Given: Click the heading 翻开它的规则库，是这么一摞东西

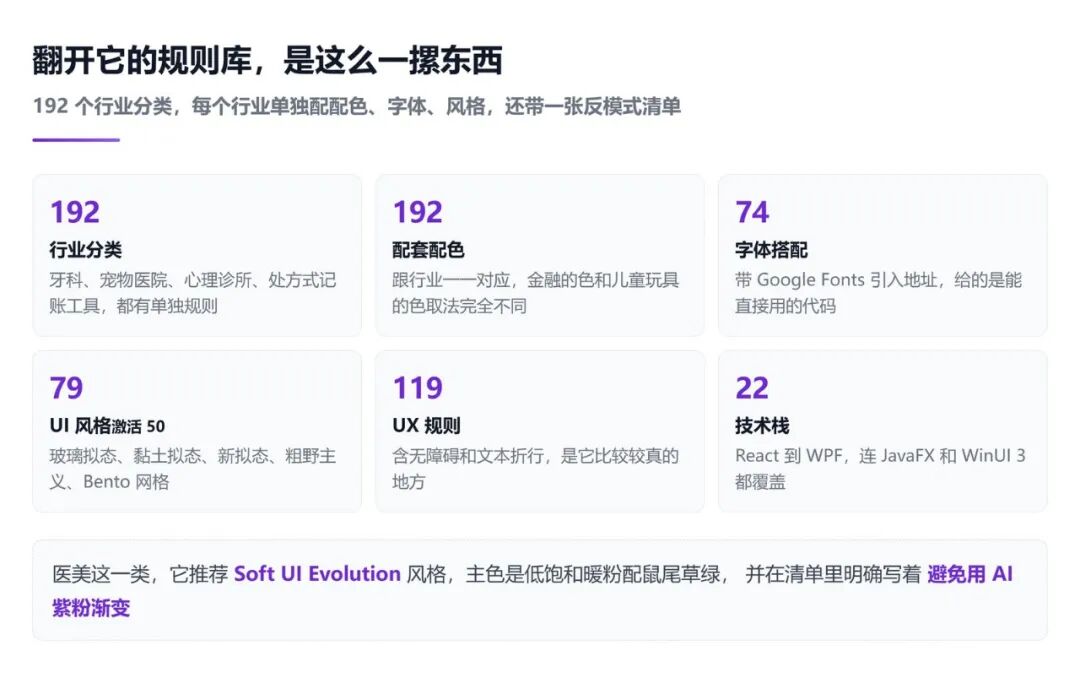Looking at the screenshot, I should tap(267, 61).
